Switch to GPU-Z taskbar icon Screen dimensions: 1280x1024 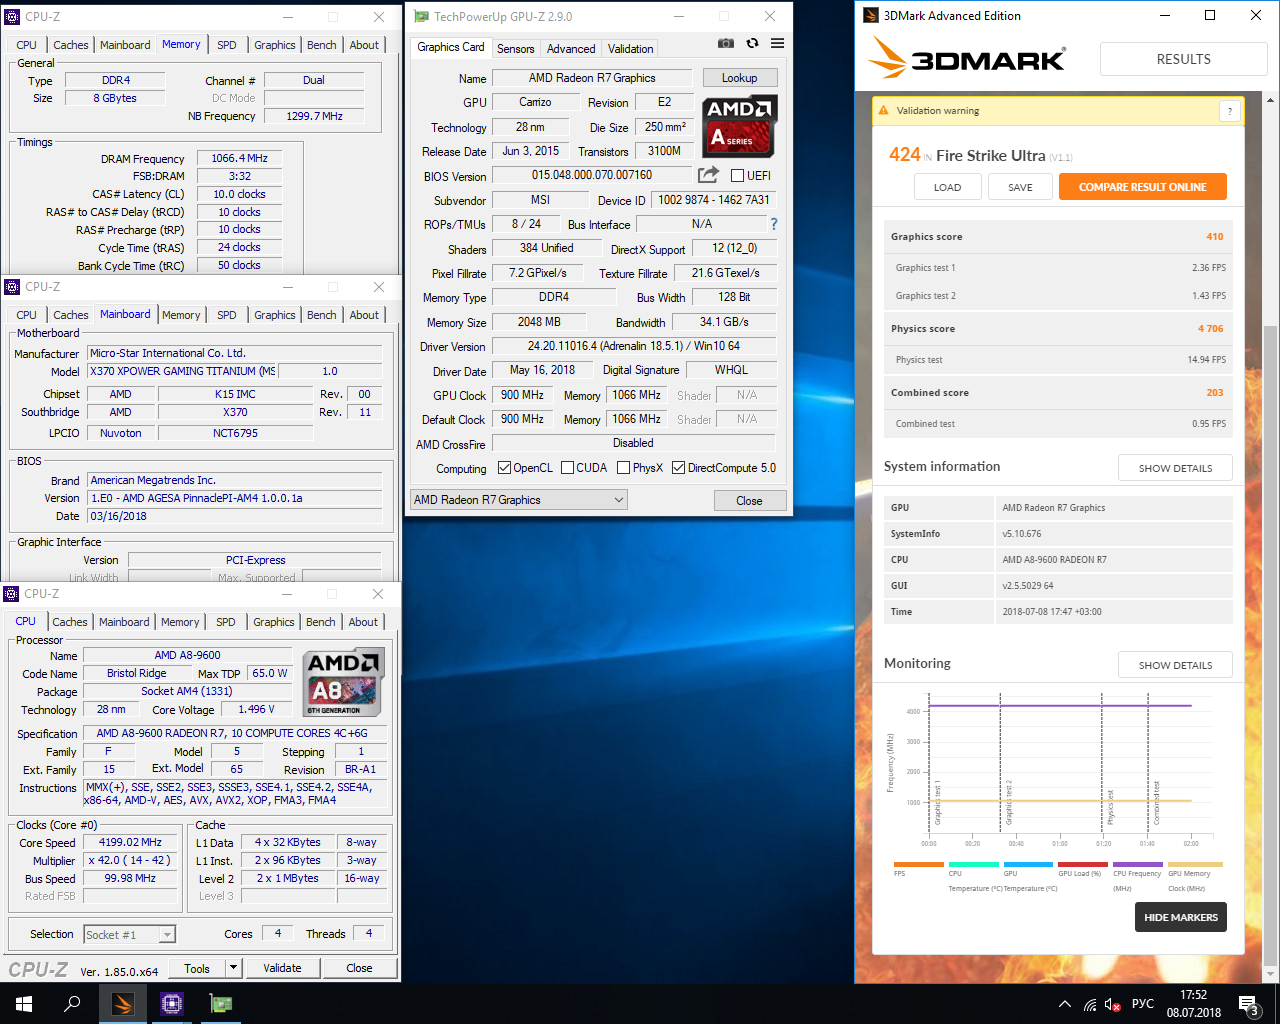point(220,1004)
